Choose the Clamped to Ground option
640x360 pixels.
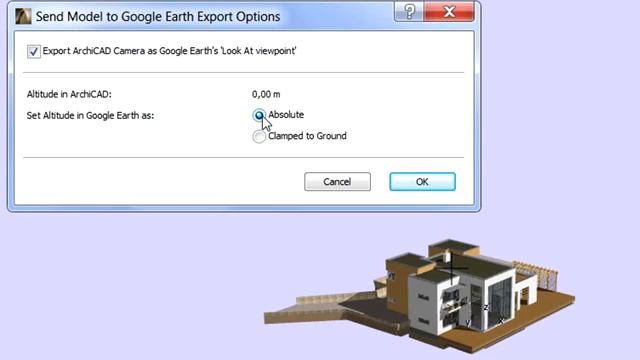[x=259, y=137]
